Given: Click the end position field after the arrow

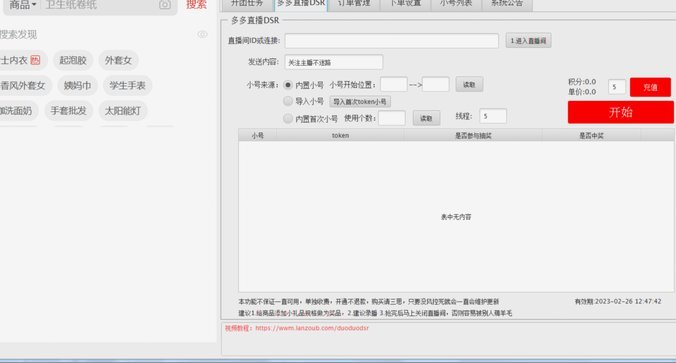Looking at the screenshot, I should coord(435,84).
